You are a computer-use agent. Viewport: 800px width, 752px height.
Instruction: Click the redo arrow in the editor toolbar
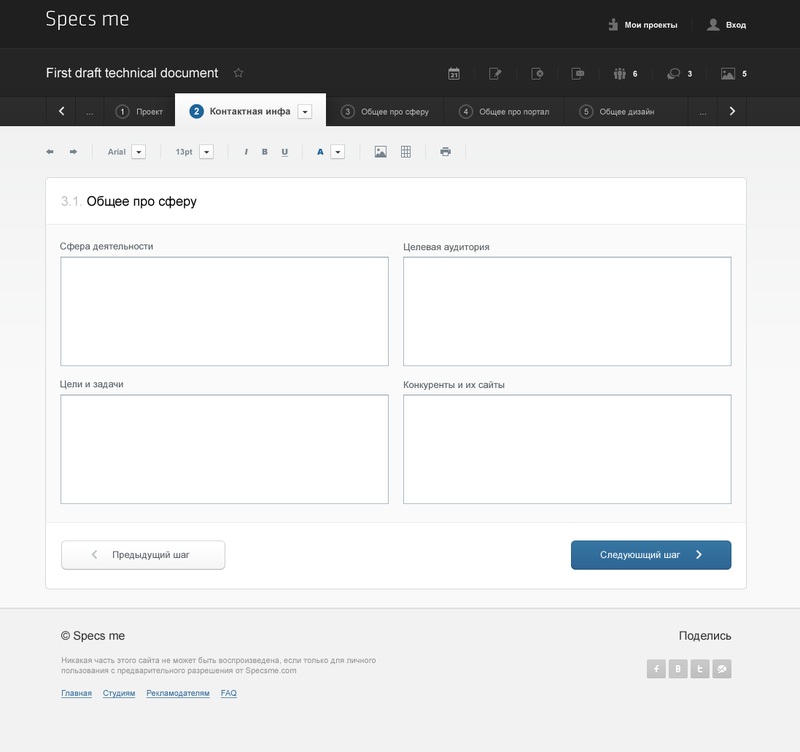73,152
